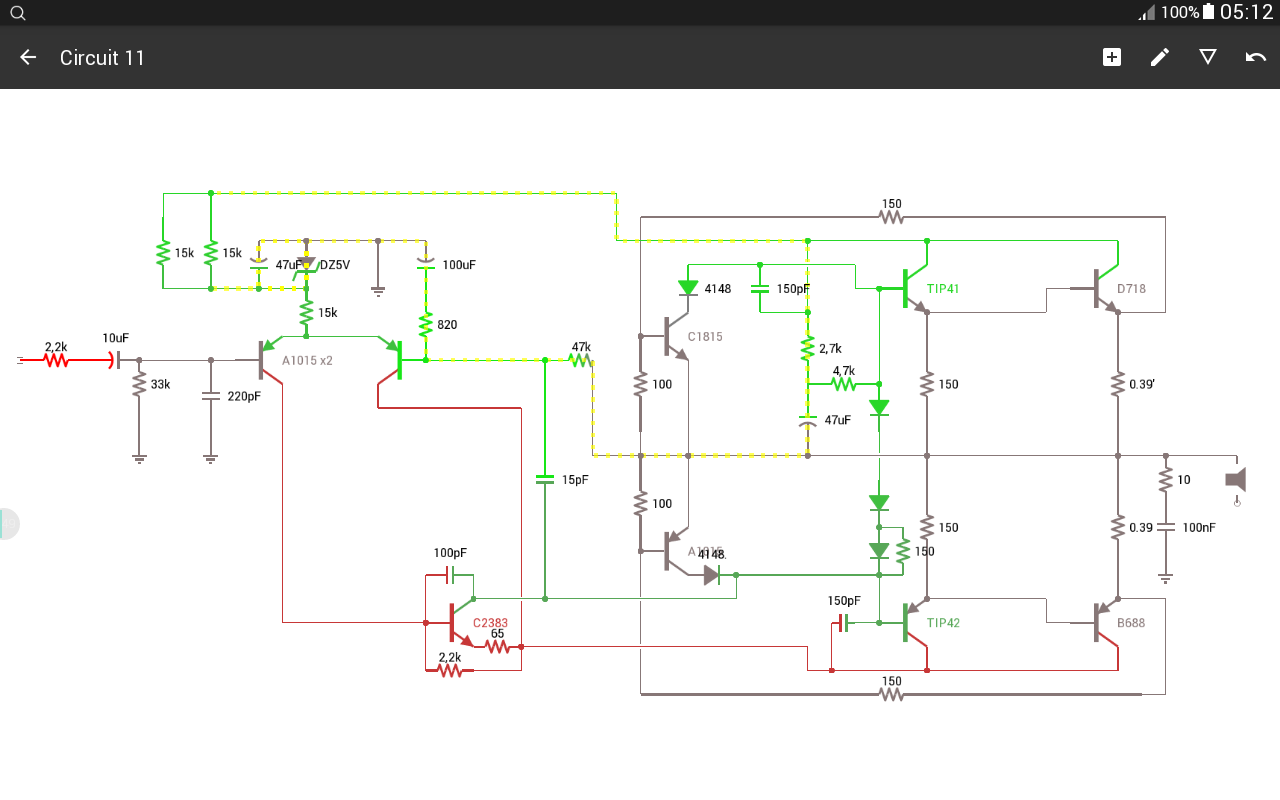The image size is (1280, 800).
Task: Select the 10uF input capacitor
Action: [x=115, y=359]
